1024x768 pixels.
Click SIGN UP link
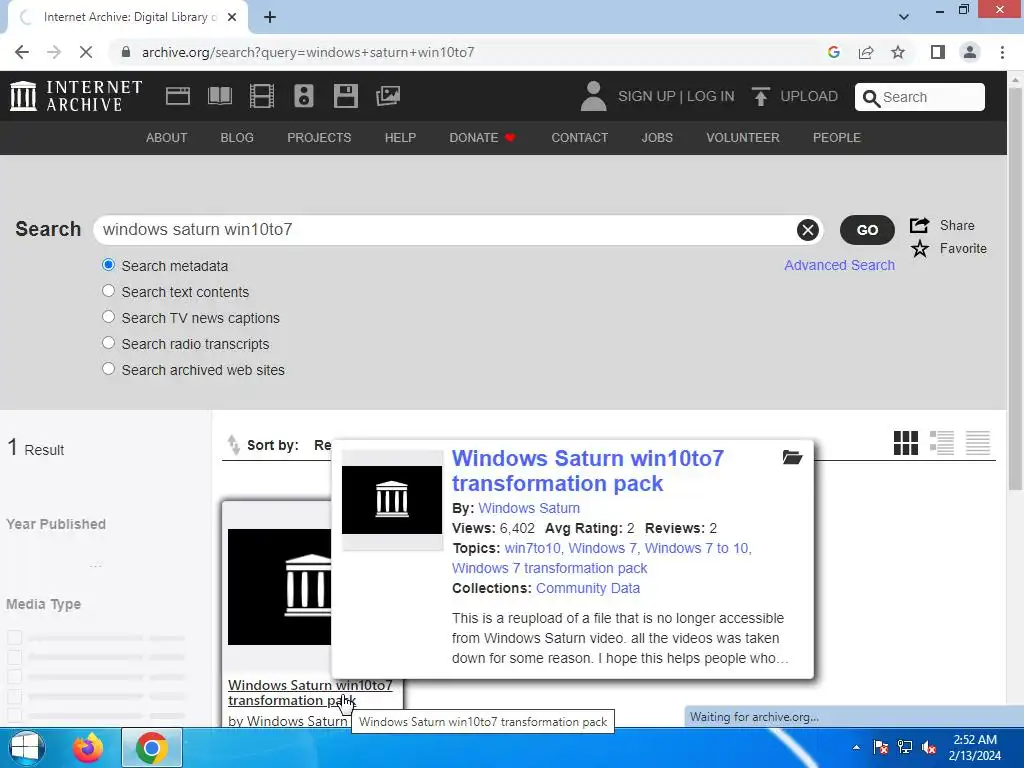tap(647, 96)
